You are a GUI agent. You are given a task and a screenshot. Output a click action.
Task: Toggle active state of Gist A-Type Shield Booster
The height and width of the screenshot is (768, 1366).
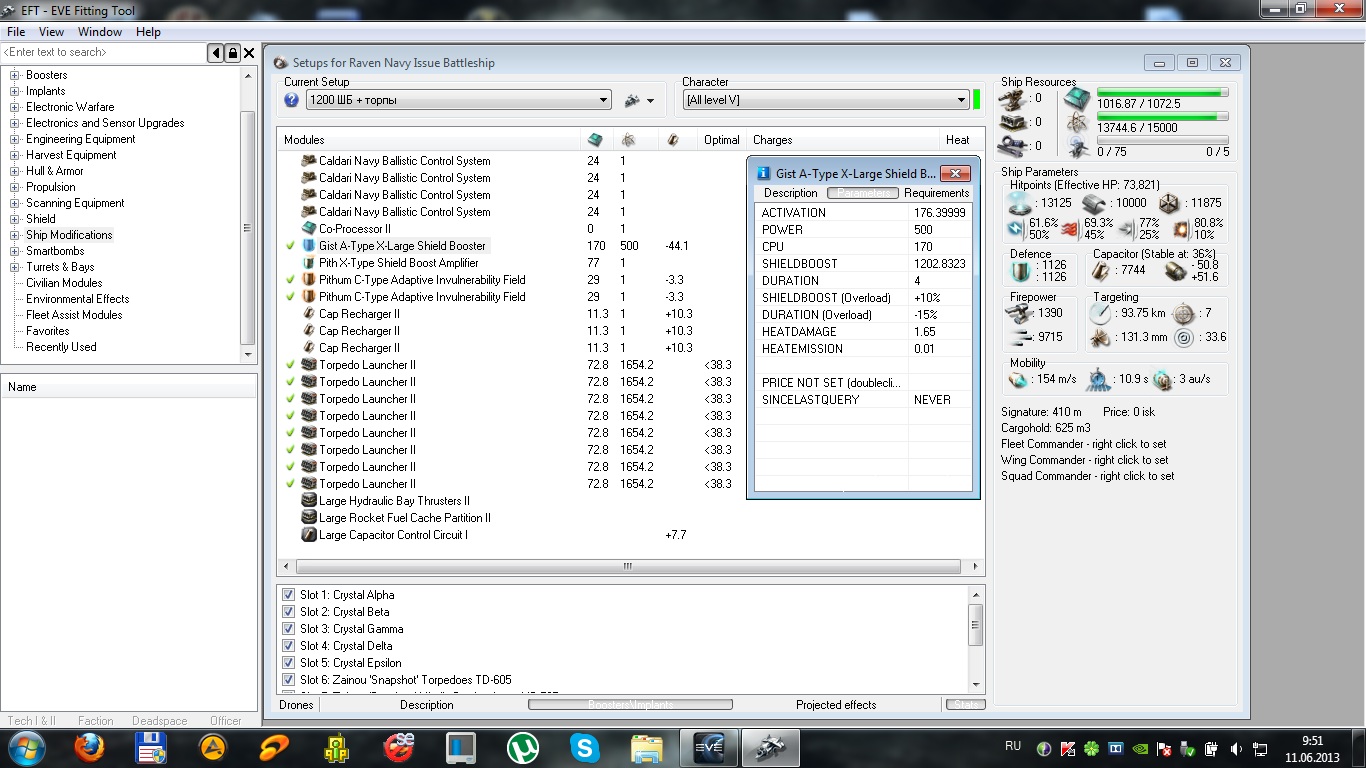[x=290, y=246]
